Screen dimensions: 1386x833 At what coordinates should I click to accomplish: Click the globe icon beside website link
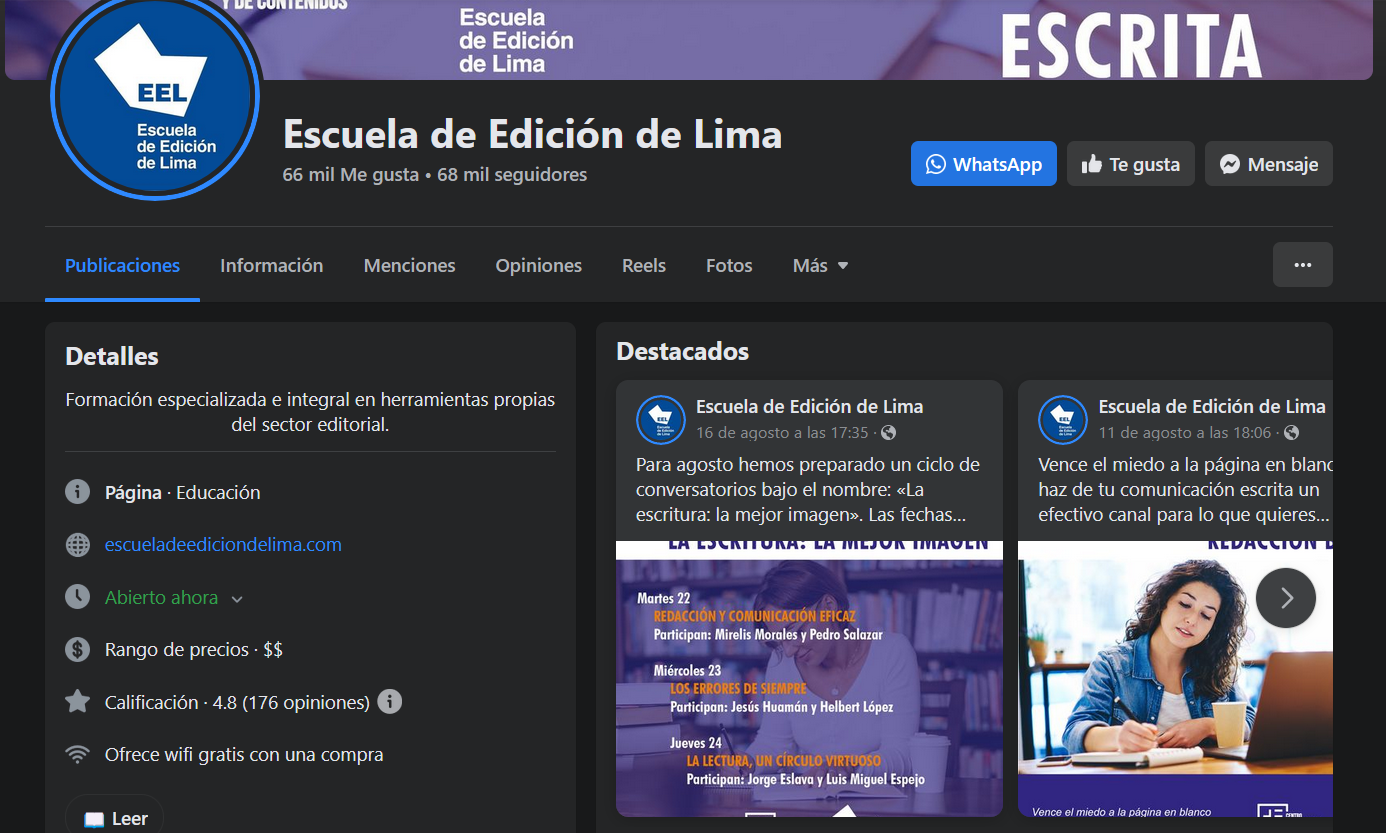pos(77,545)
